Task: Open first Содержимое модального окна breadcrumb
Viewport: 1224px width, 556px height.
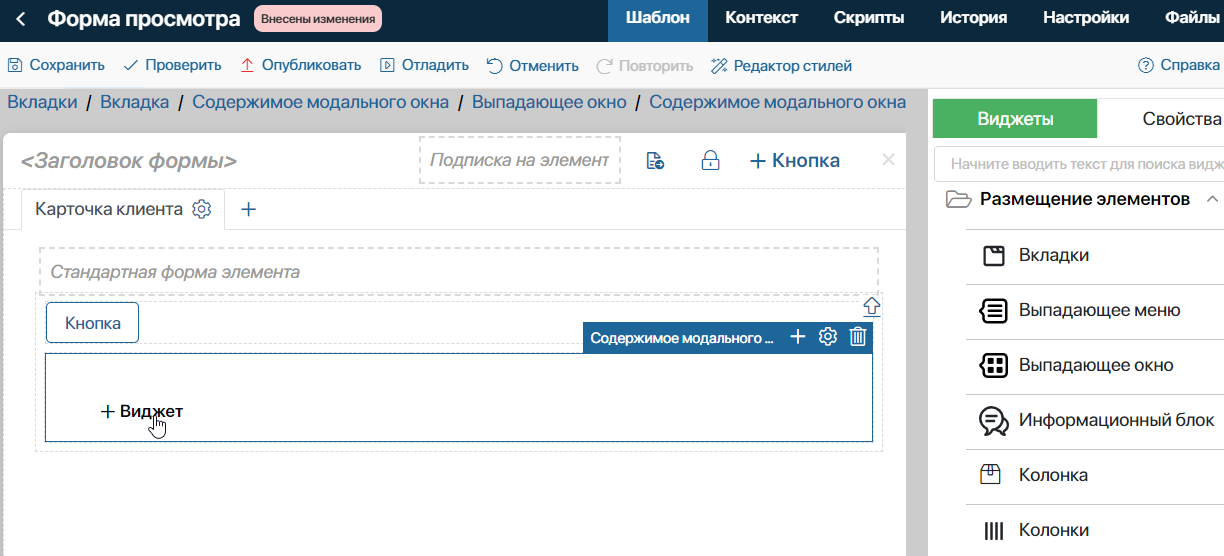Action: tap(321, 102)
